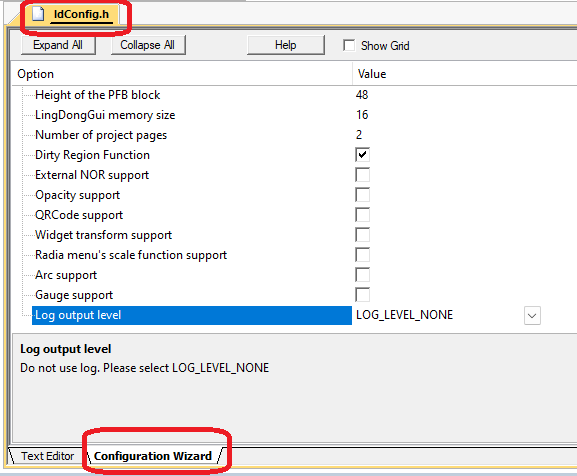Turn on QRCode support checkbox
This screenshot has height=476, width=577.
coord(362,215)
